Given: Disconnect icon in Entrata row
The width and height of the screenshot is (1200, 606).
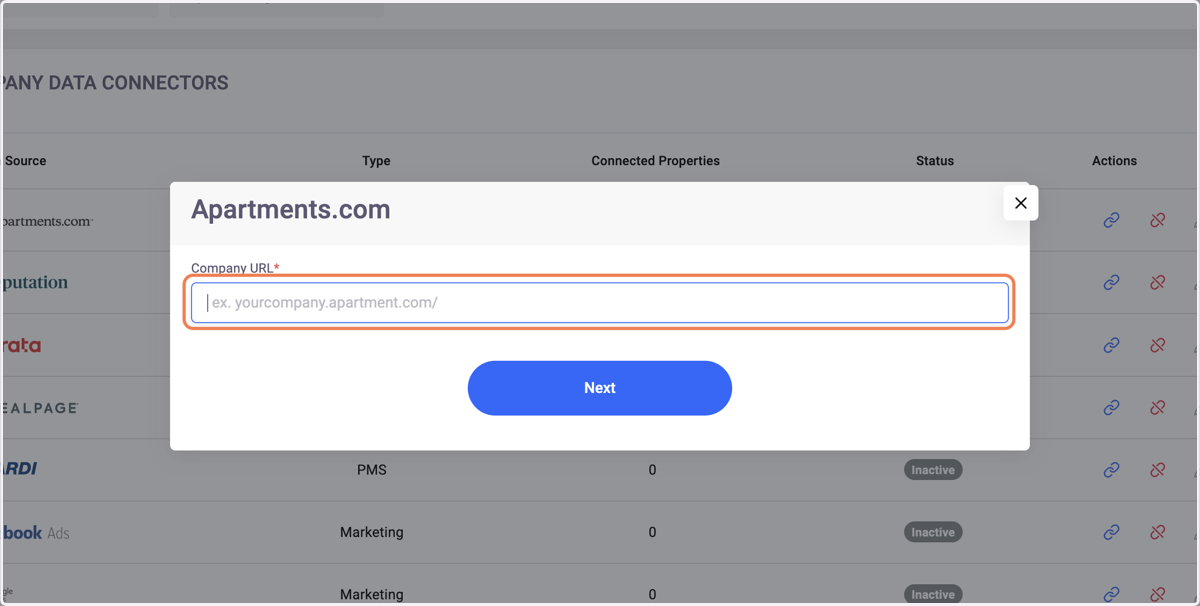Looking at the screenshot, I should [1157, 345].
